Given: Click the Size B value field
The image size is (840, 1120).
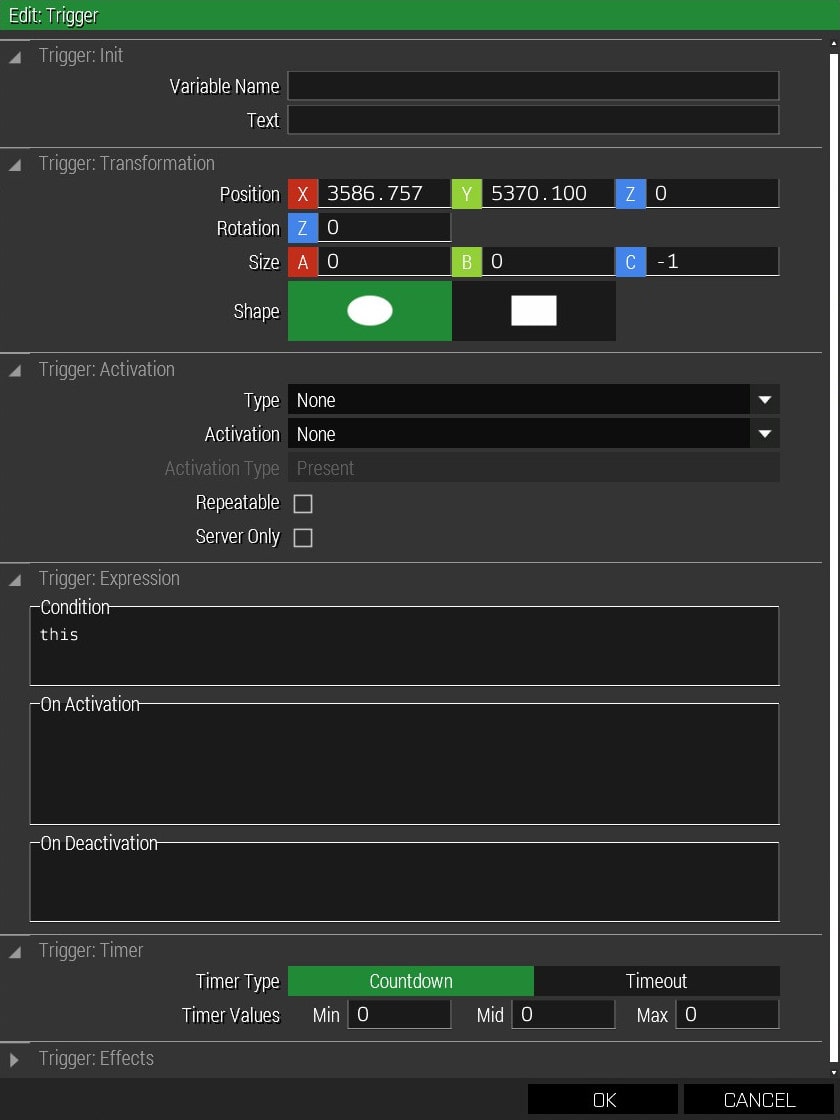Looking at the screenshot, I should click(548, 262).
